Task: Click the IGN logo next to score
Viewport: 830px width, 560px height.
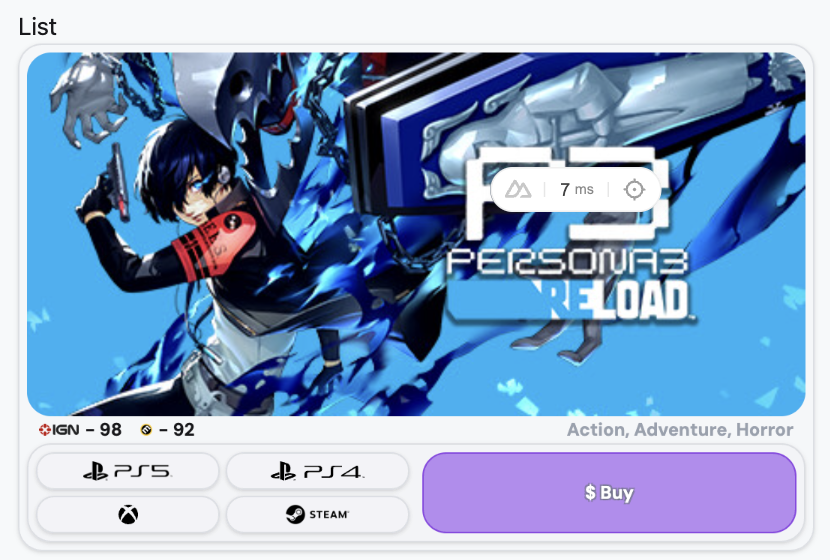Action: [59, 430]
